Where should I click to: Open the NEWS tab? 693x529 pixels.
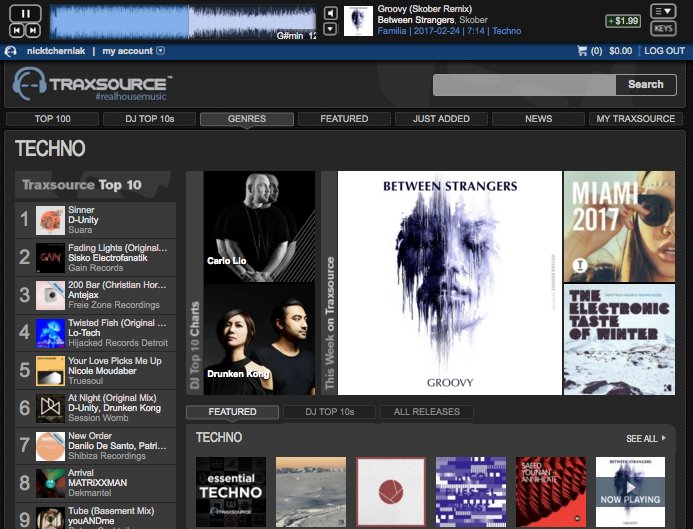coord(539,118)
